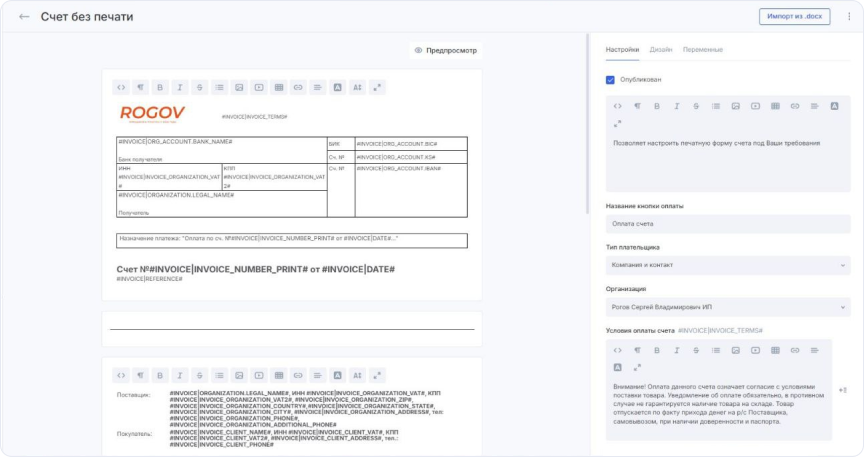Image resolution: width=864 pixels, height=457 pixels.
Task: Open the three-dot menu in the top right
Action: coord(849,17)
